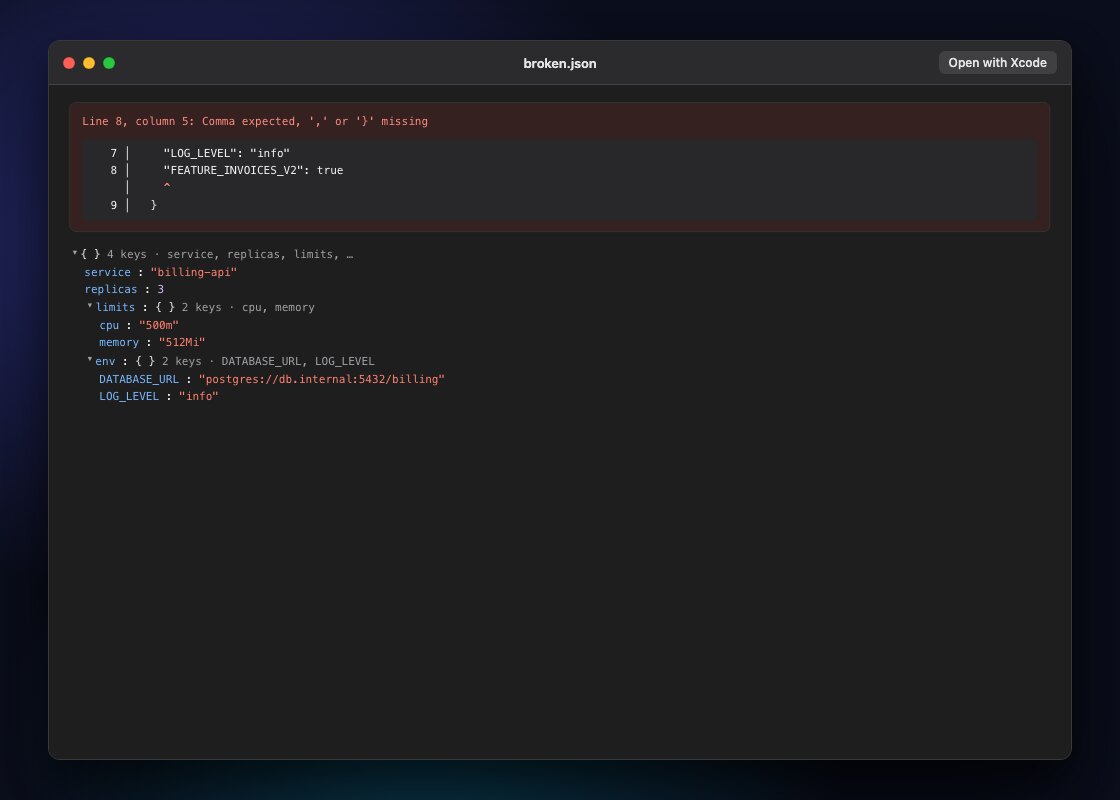This screenshot has width=1120, height=800.
Task: Click the red caret error marker
Action: (166, 186)
